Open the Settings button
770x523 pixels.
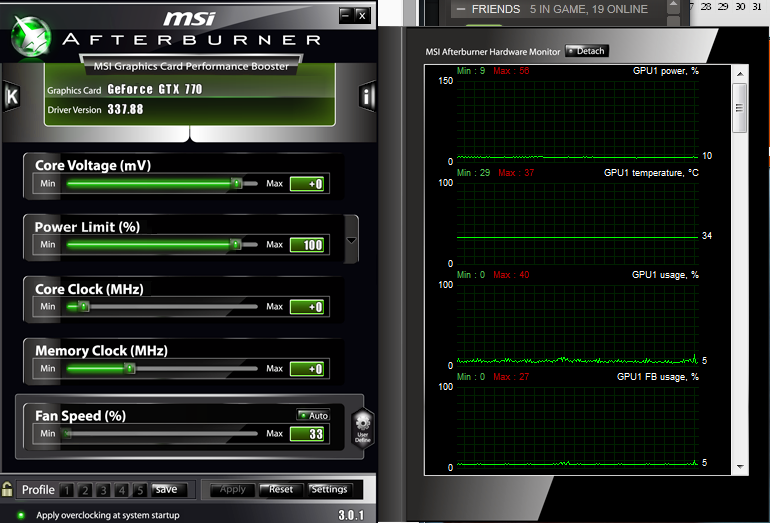pos(330,490)
